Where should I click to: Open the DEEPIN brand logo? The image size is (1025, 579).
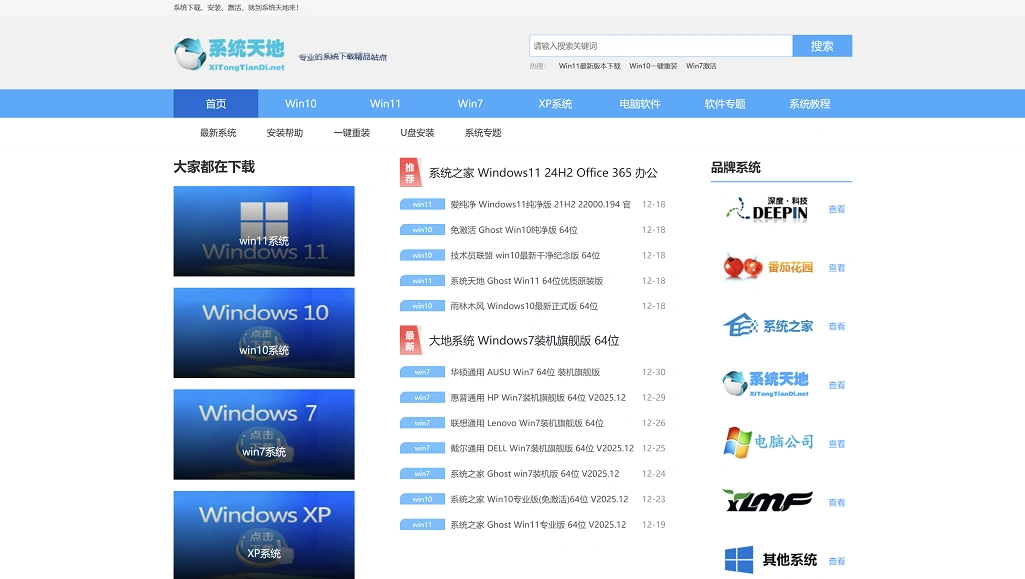coord(767,209)
